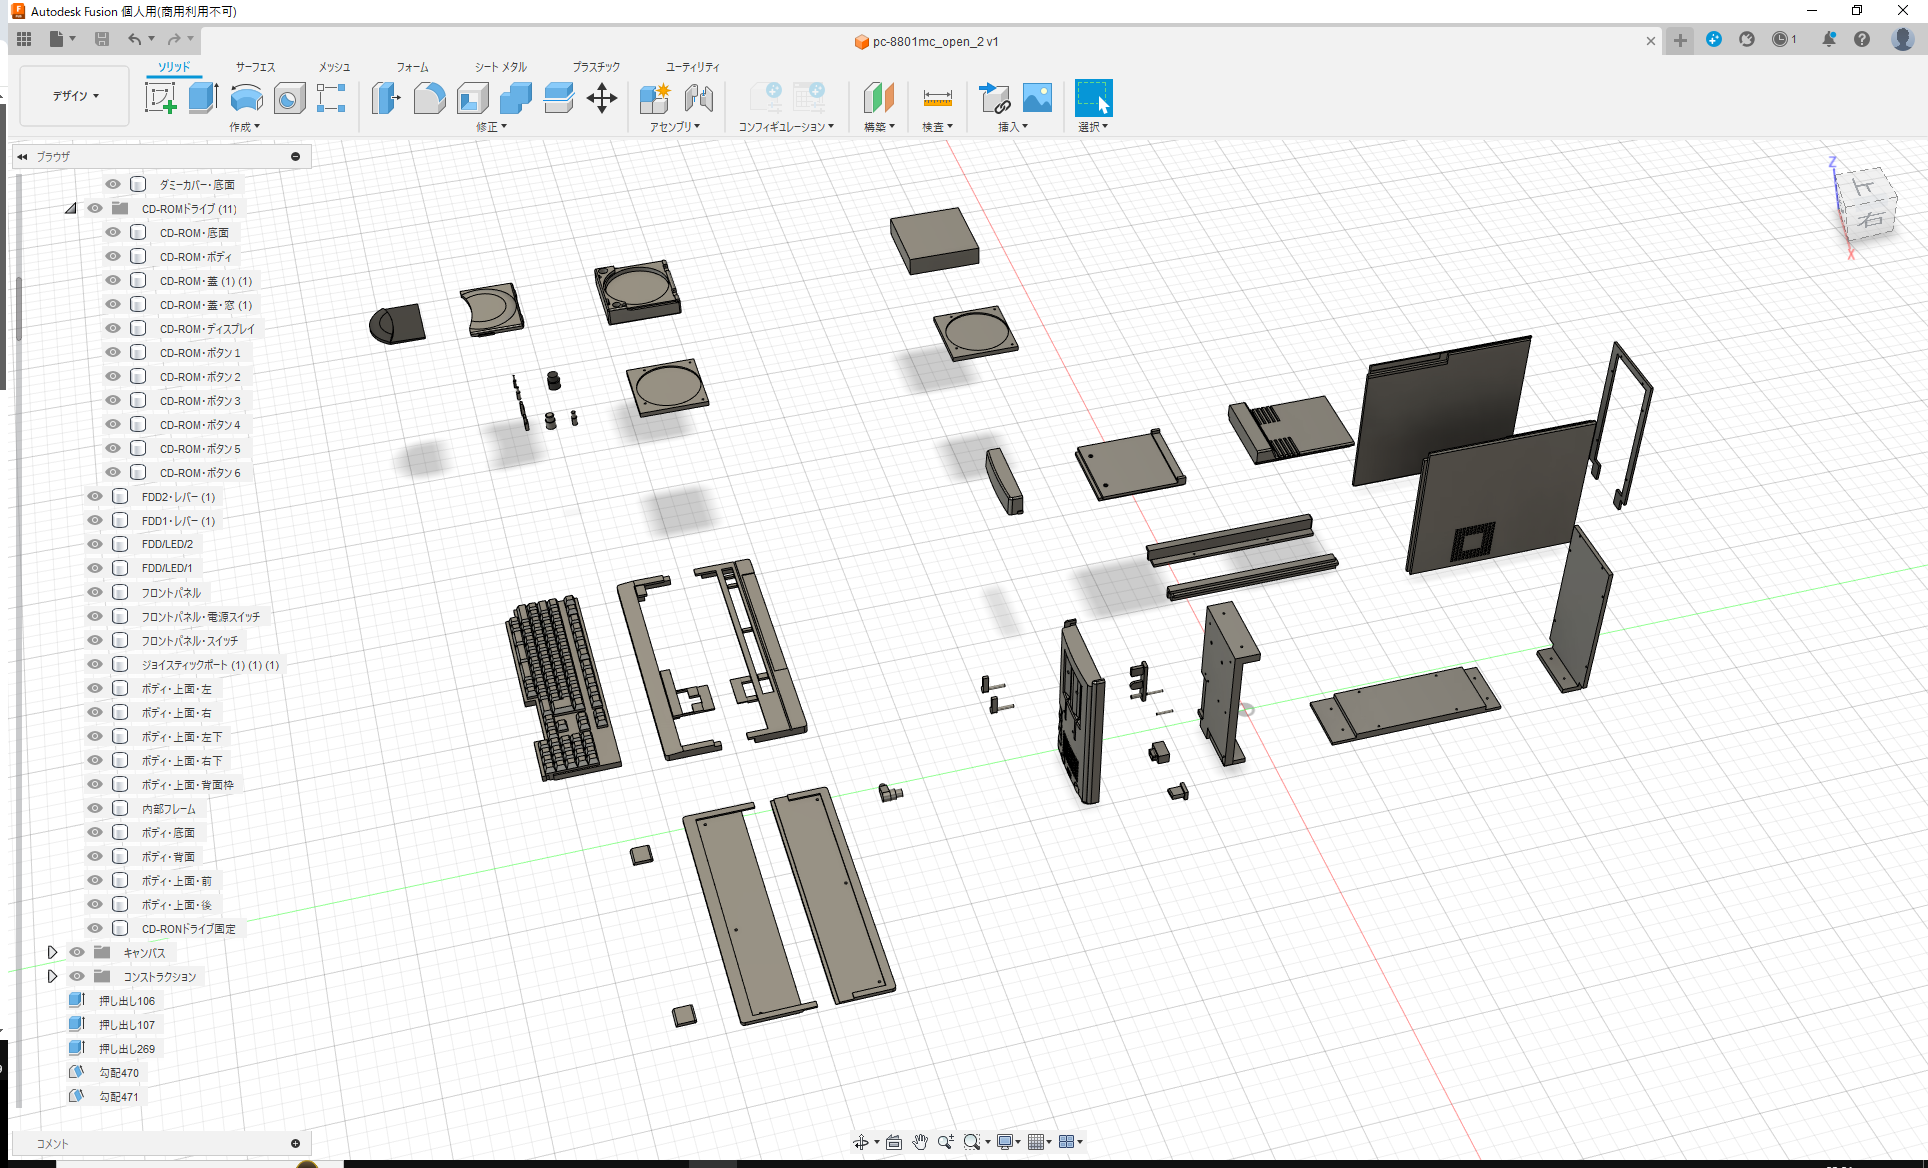
Task: Create a new component via assembly icon
Action: pos(655,98)
